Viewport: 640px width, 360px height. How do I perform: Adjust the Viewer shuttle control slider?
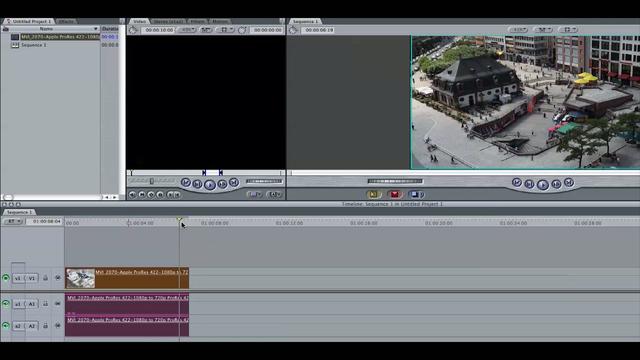tap(151, 181)
